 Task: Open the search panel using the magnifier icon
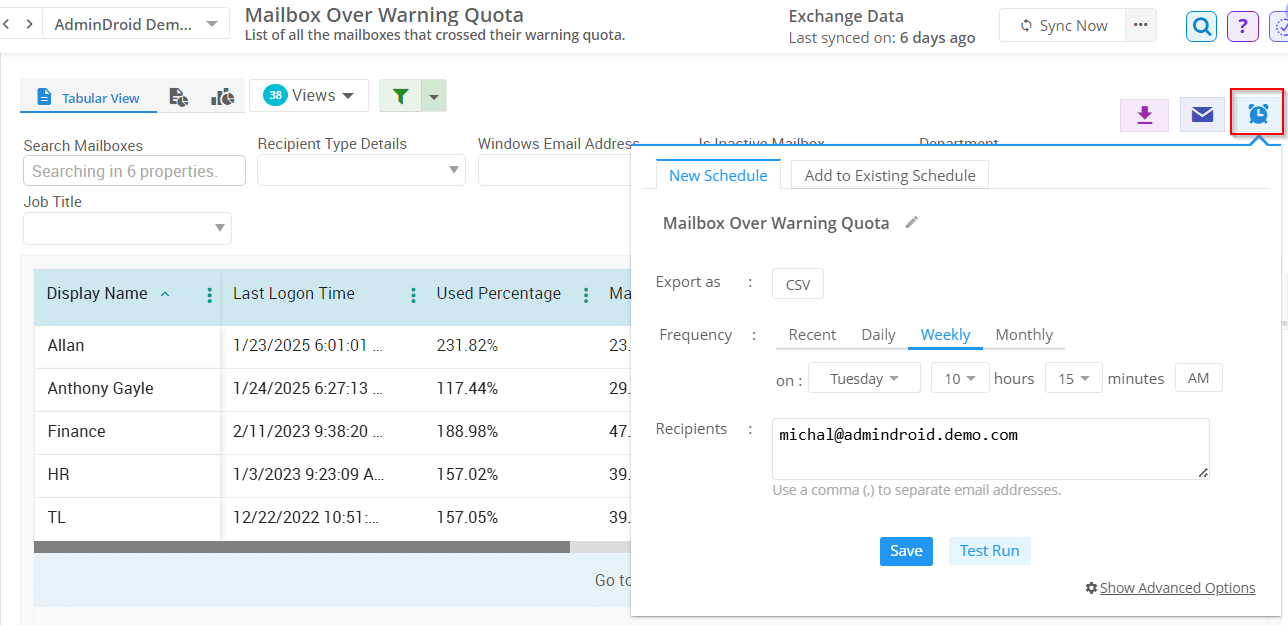[1200, 25]
